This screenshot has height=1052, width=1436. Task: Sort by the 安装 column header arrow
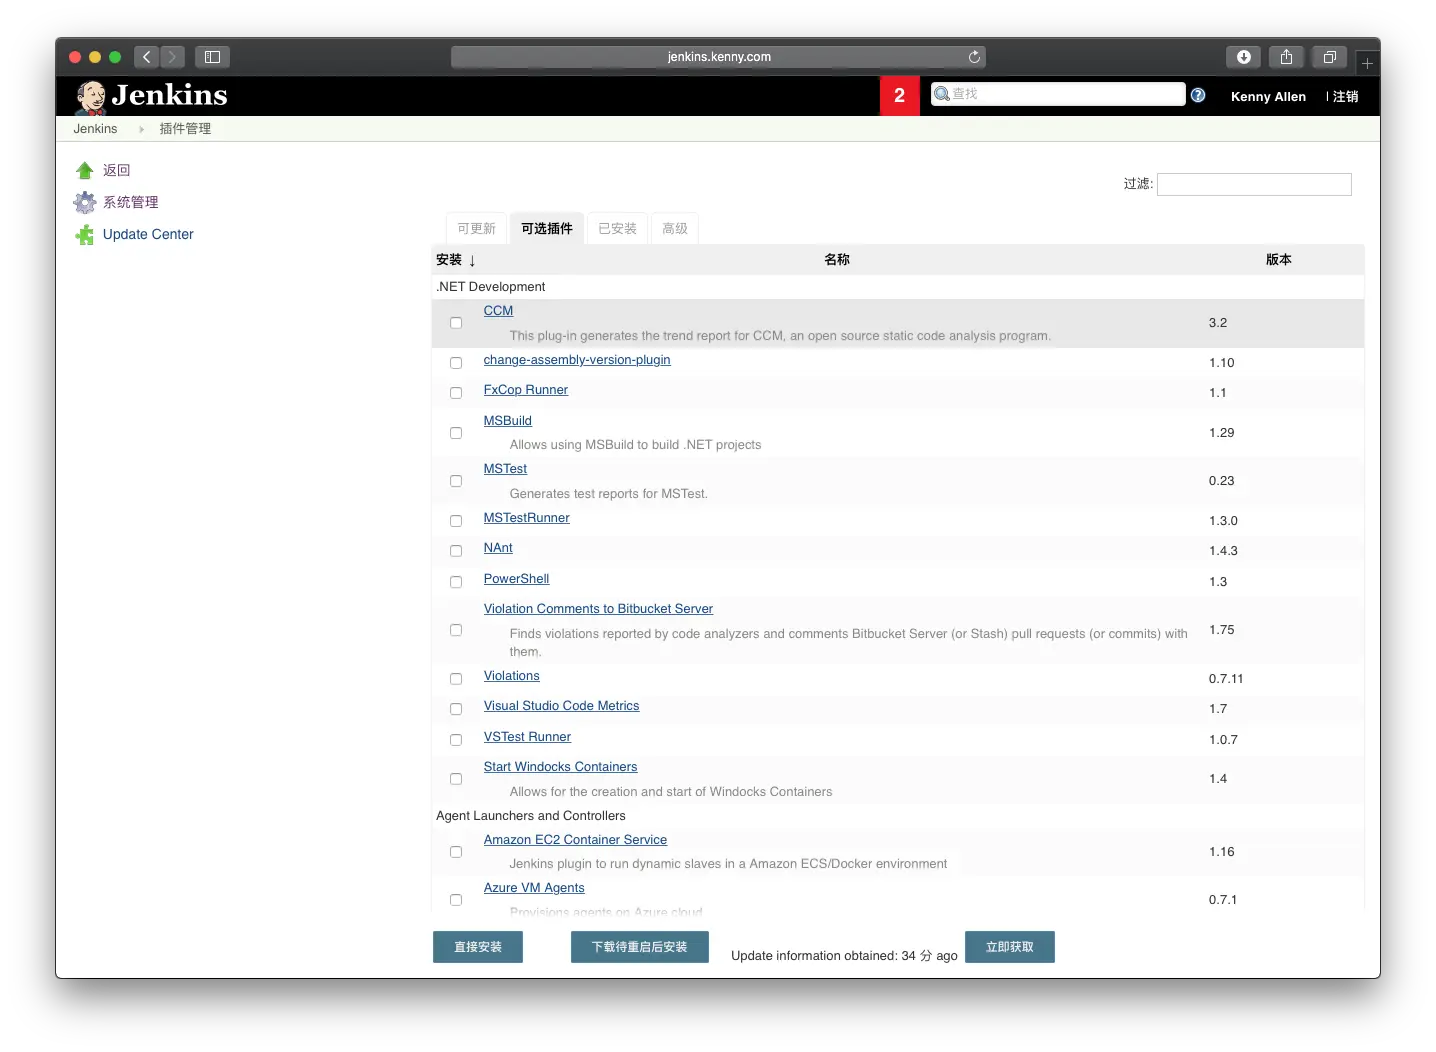point(472,260)
